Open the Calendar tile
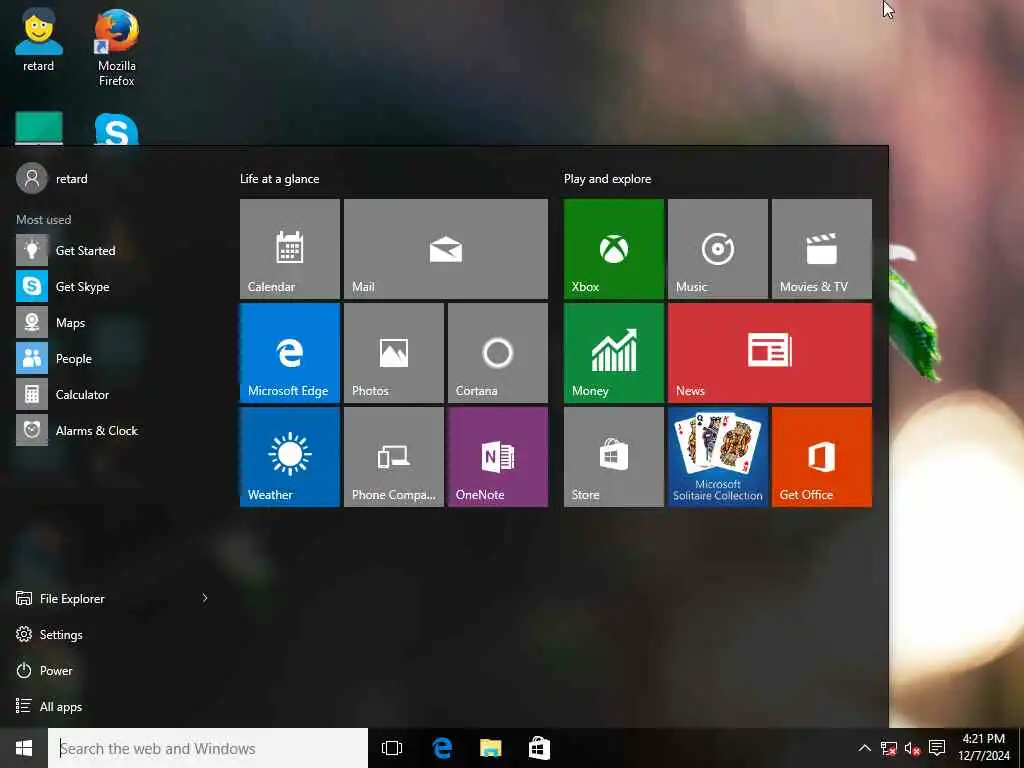1024x768 pixels. pos(289,249)
